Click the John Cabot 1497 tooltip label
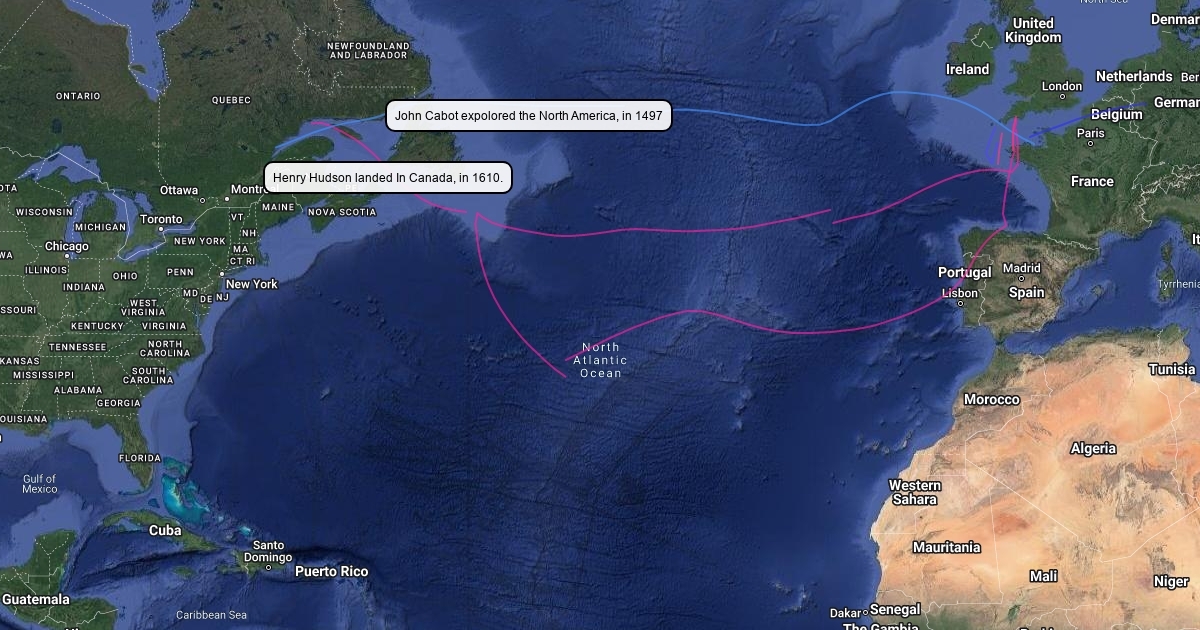This screenshot has height=630, width=1200. 528,116
